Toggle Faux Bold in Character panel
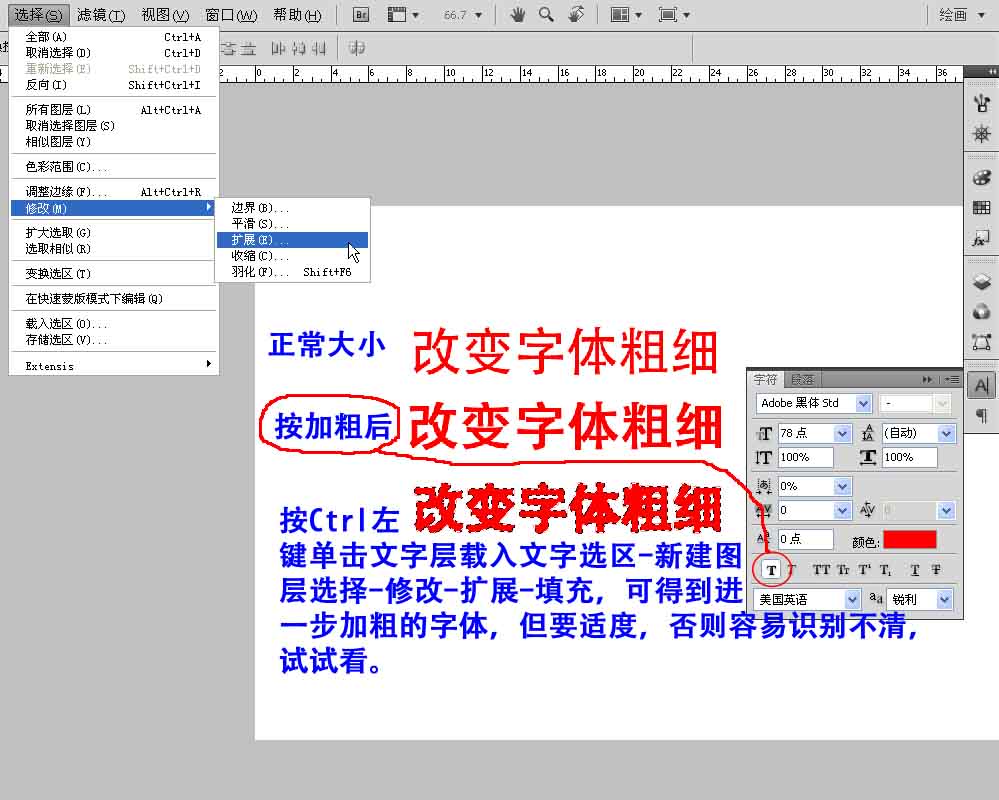This screenshot has width=999, height=800. (x=771, y=570)
